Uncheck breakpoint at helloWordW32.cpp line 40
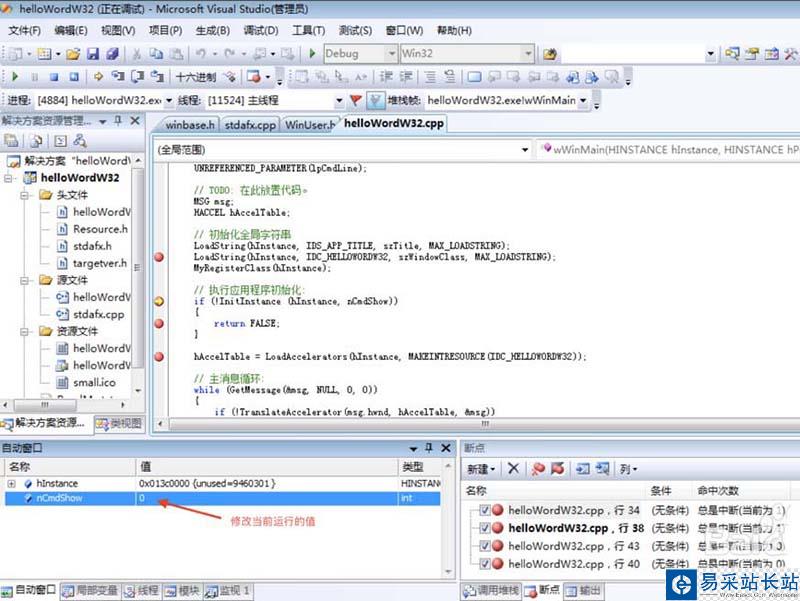This screenshot has width=800, height=601. point(485,564)
